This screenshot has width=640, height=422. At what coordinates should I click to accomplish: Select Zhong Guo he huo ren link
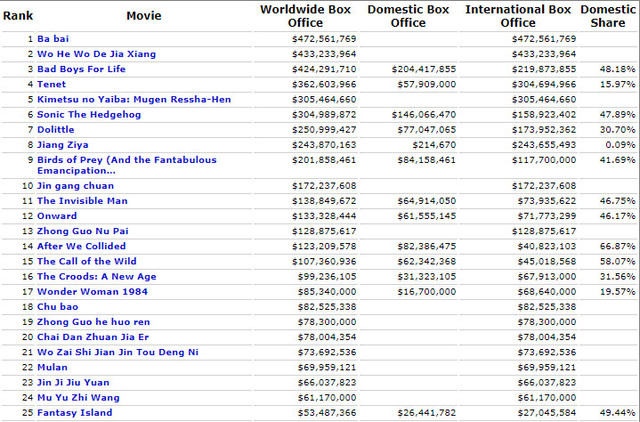tap(93, 322)
